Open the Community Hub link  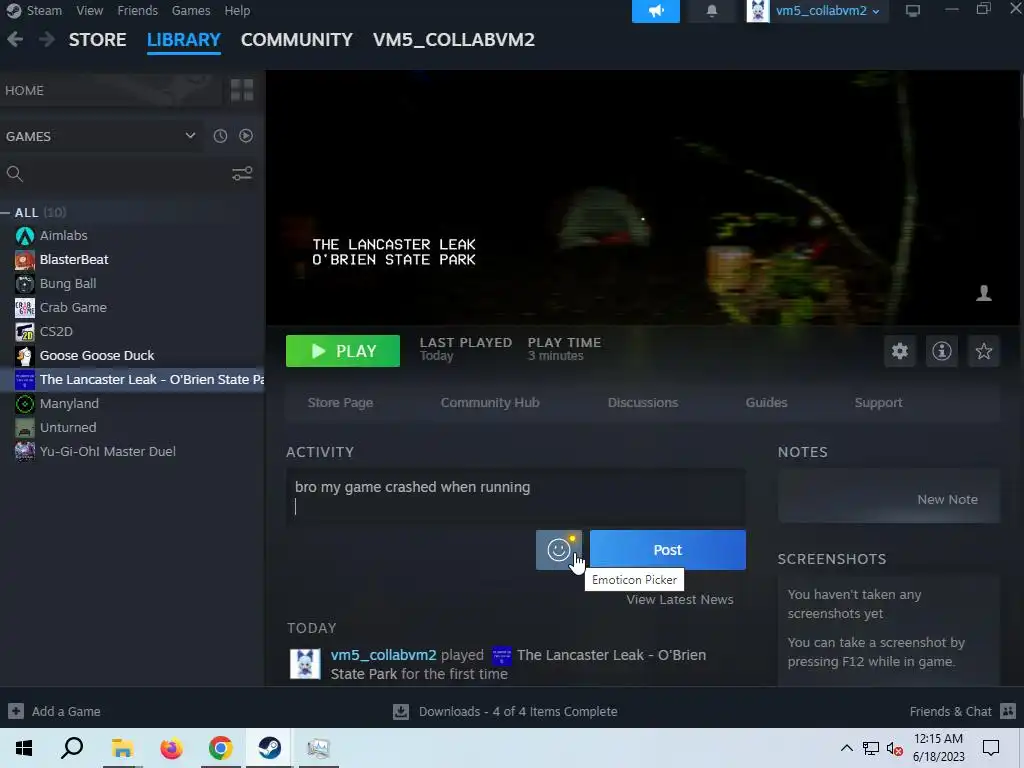(x=490, y=403)
